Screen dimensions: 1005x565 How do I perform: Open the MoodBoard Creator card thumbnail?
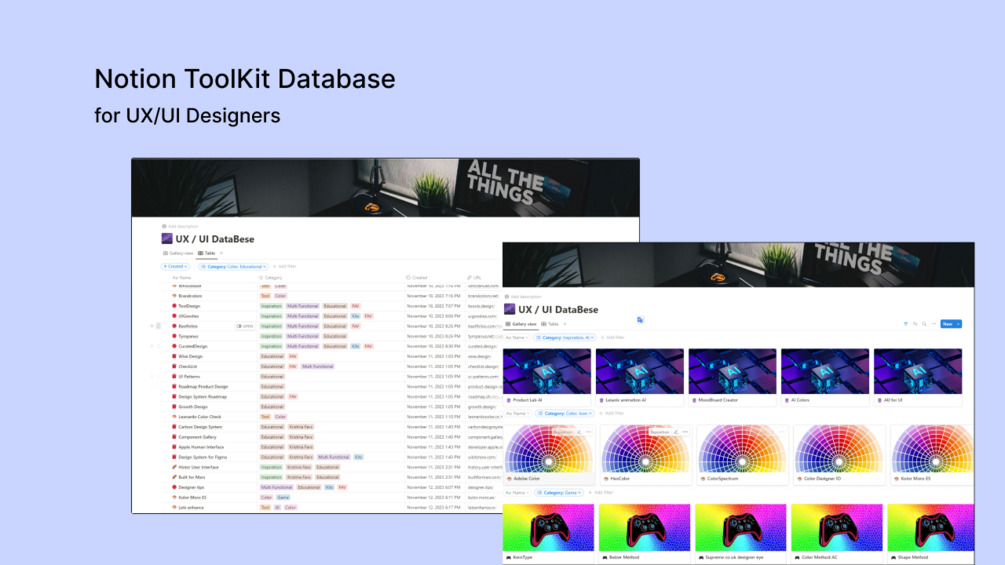pos(732,372)
